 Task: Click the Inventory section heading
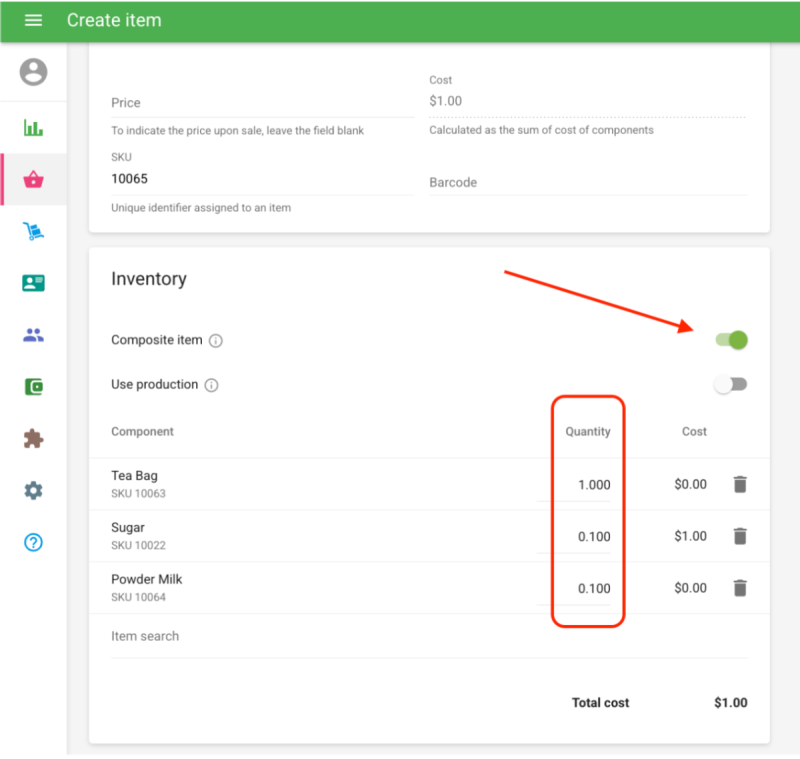[x=149, y=279]
